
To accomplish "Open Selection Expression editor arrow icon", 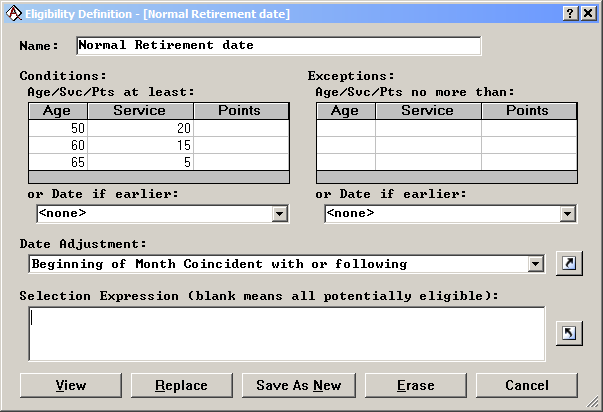I will [567, 333].
